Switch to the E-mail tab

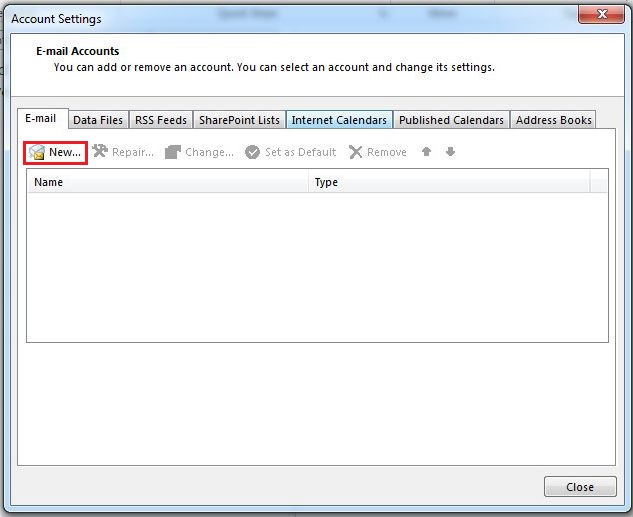41,119
